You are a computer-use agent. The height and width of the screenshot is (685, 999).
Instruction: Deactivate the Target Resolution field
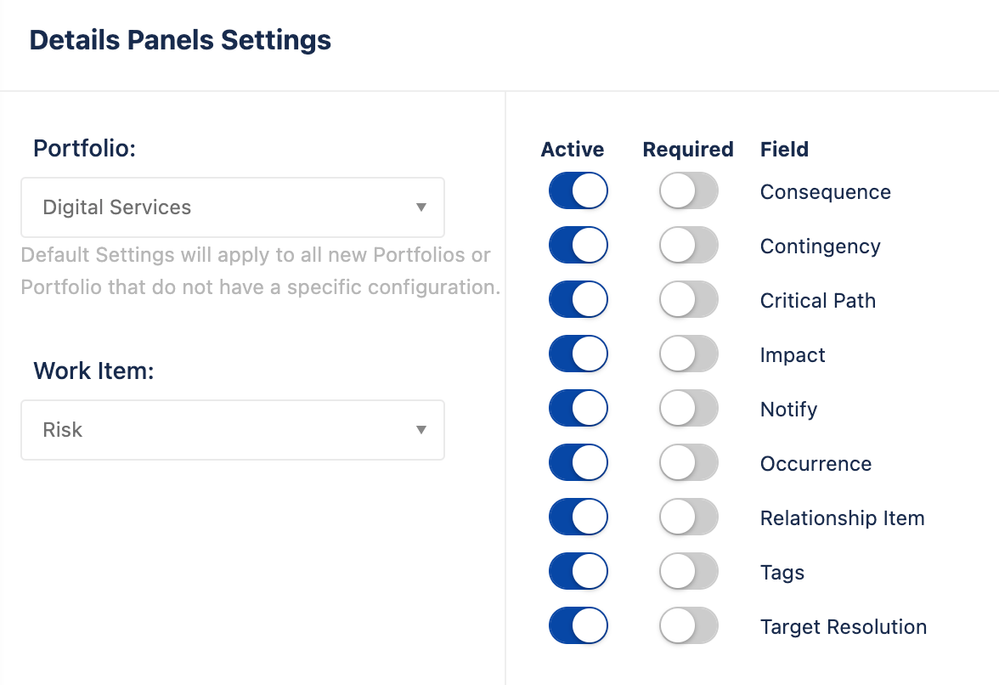pyautogui.click(x=578, y=626)
